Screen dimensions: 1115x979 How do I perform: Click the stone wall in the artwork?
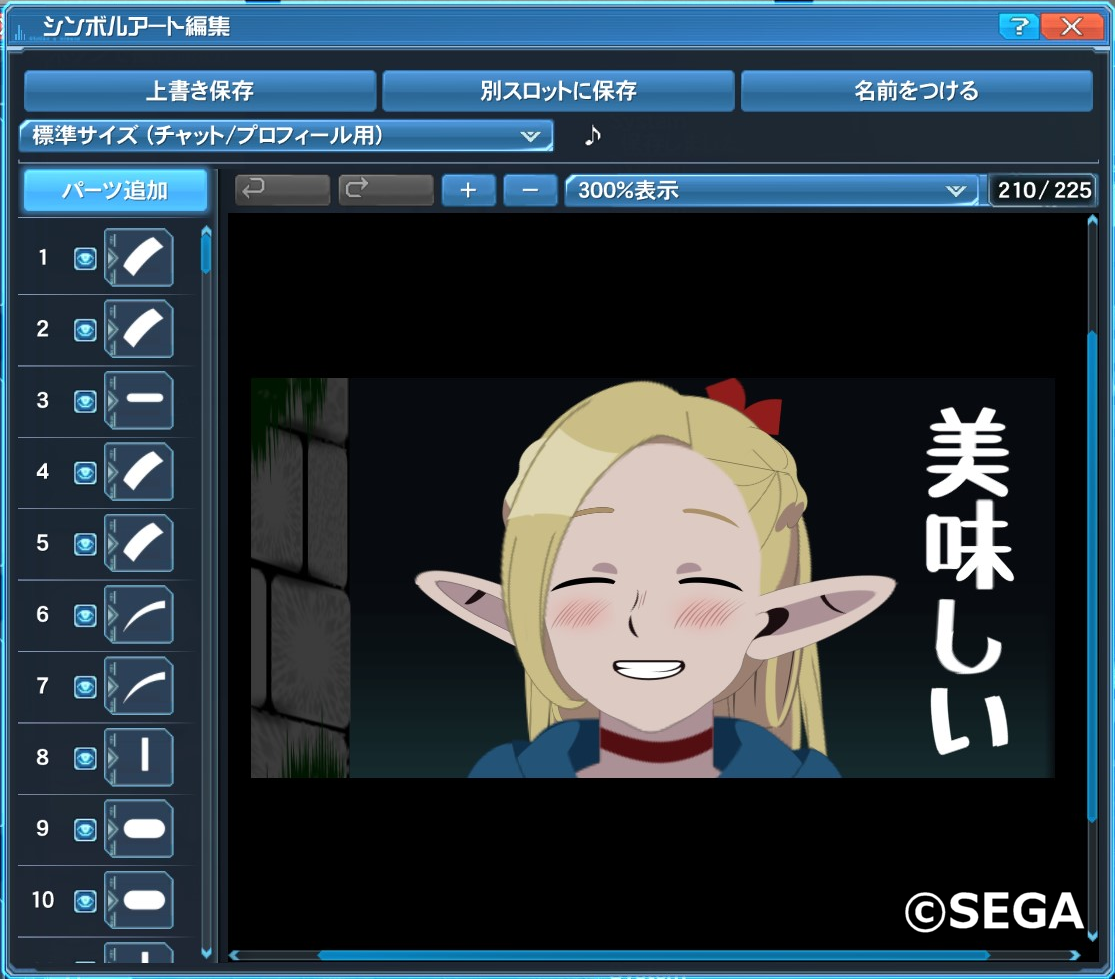coord(299,577)
